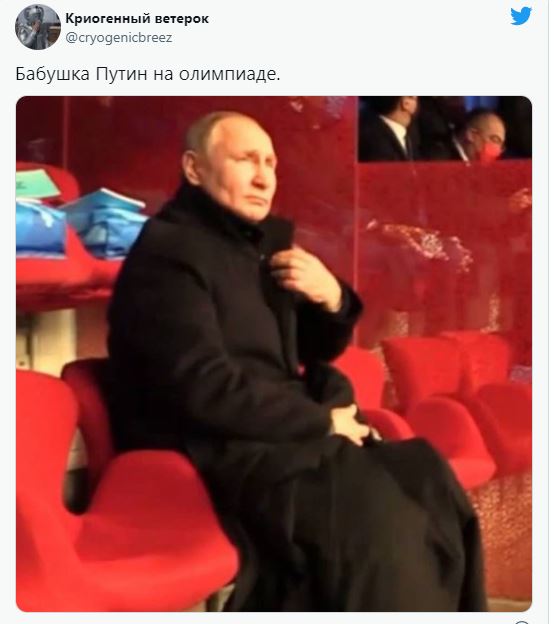Click the tweet text Бабушка Путин на олимпиаде
This screenshot has width=556, height=624.
[148, 74]
